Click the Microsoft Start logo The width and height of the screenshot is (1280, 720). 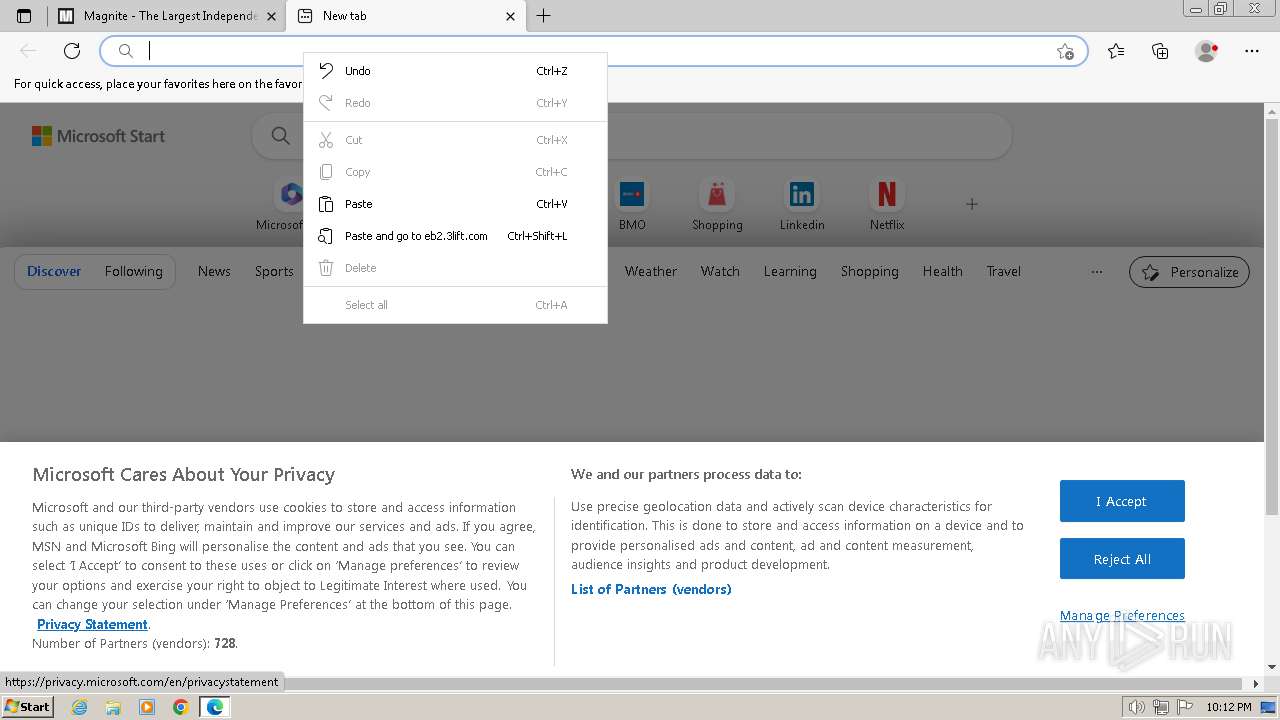click(98, 136)
